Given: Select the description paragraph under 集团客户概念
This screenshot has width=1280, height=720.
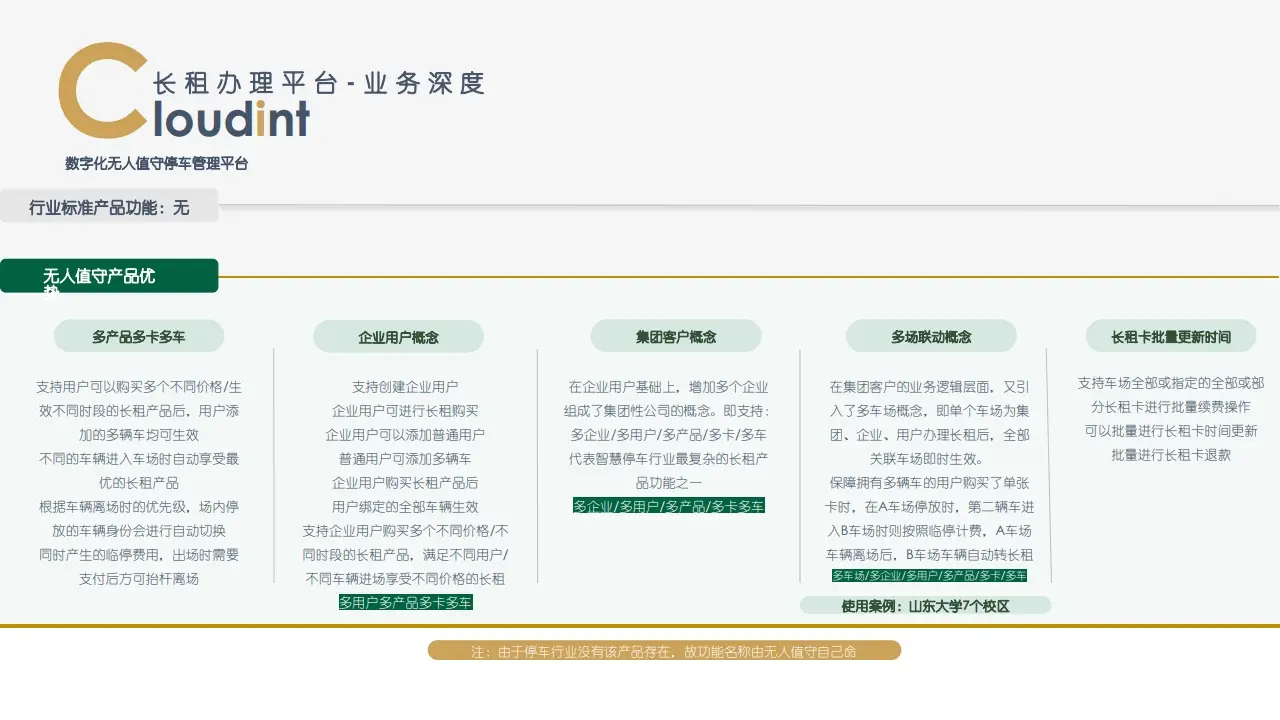Looking at the screenshot, I should pyautogui.click(x=668, y=435).
